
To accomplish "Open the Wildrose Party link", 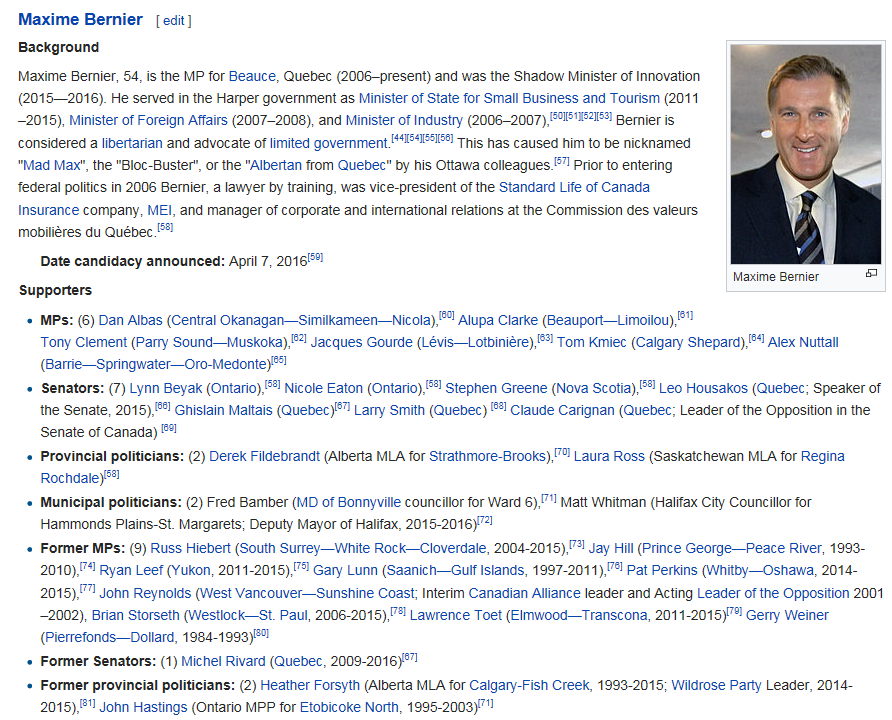I will (x=716, y=685).
